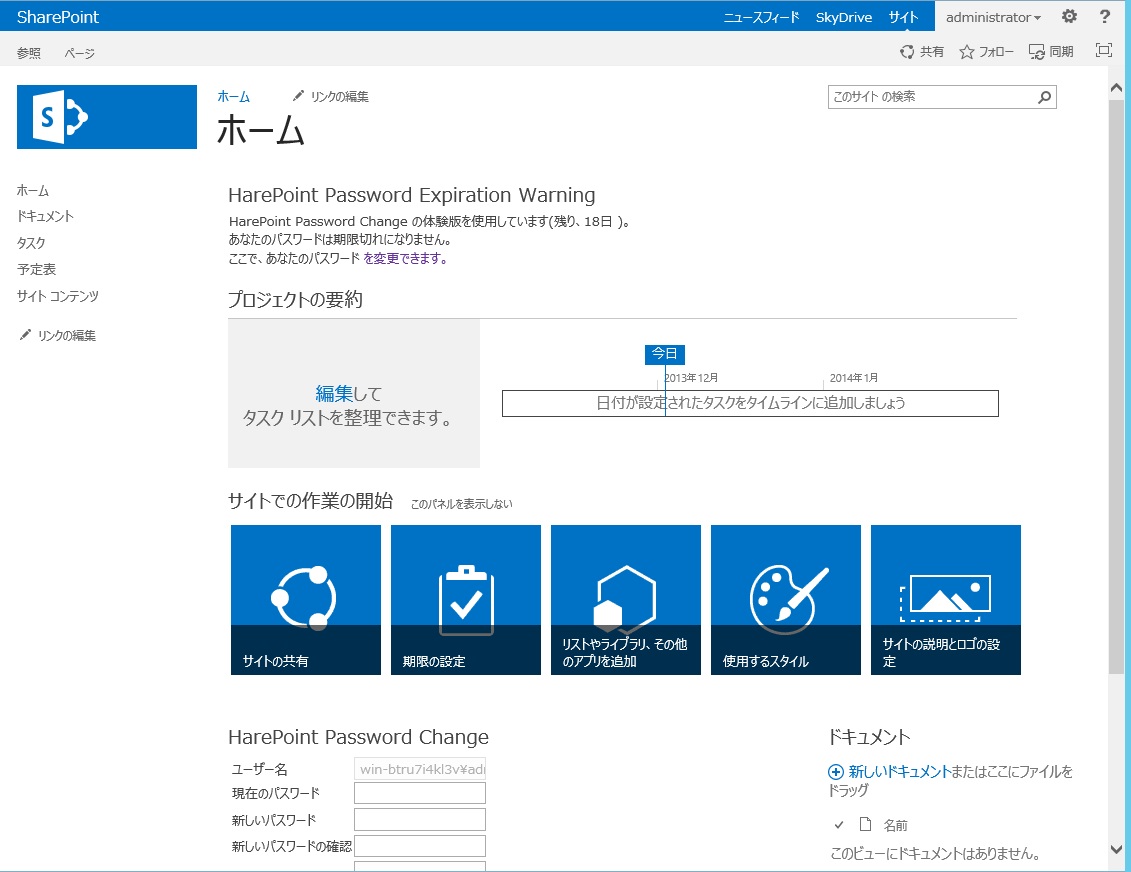Screen dimensions: 1131x872
Task: Click the 今日 timeline marker
Action: tap(664, 353)
